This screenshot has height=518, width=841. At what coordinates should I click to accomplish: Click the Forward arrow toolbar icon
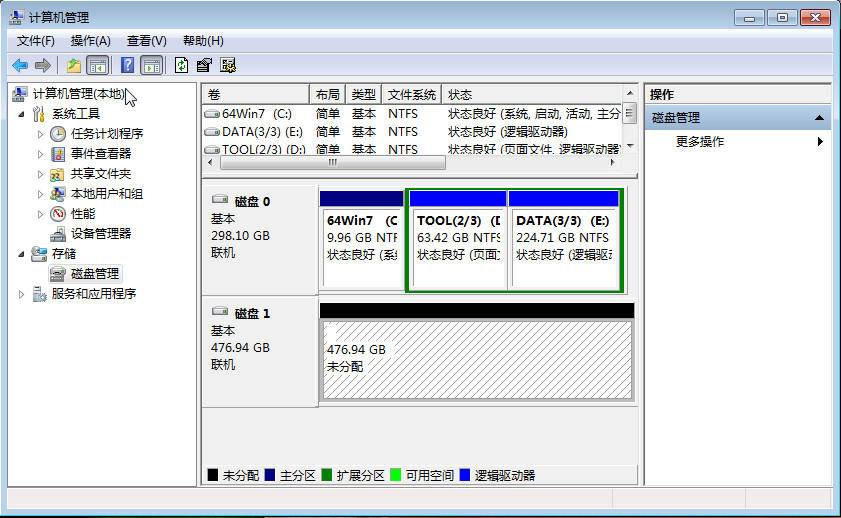click(x=42, y=65)
